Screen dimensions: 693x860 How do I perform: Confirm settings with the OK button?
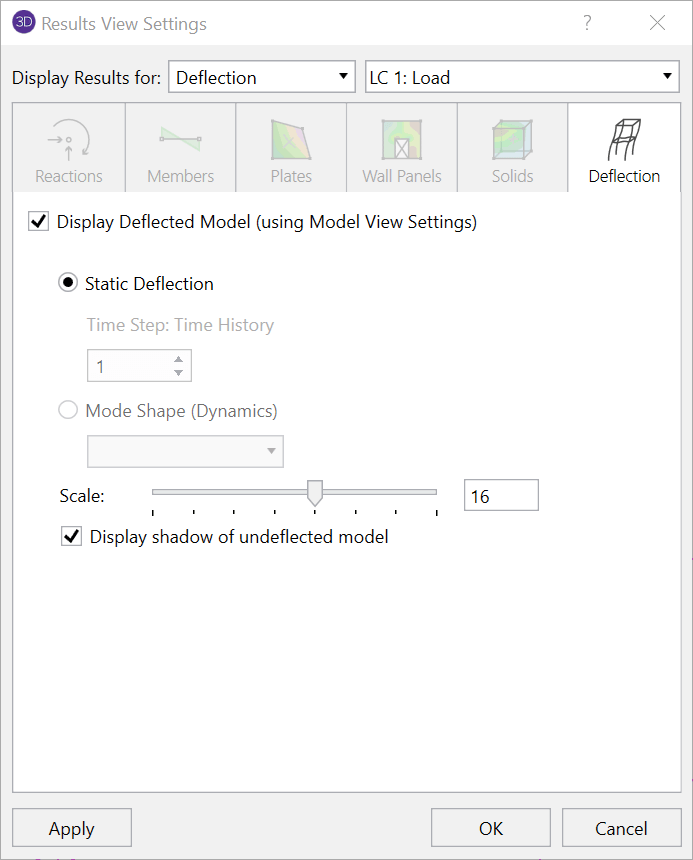490,827
